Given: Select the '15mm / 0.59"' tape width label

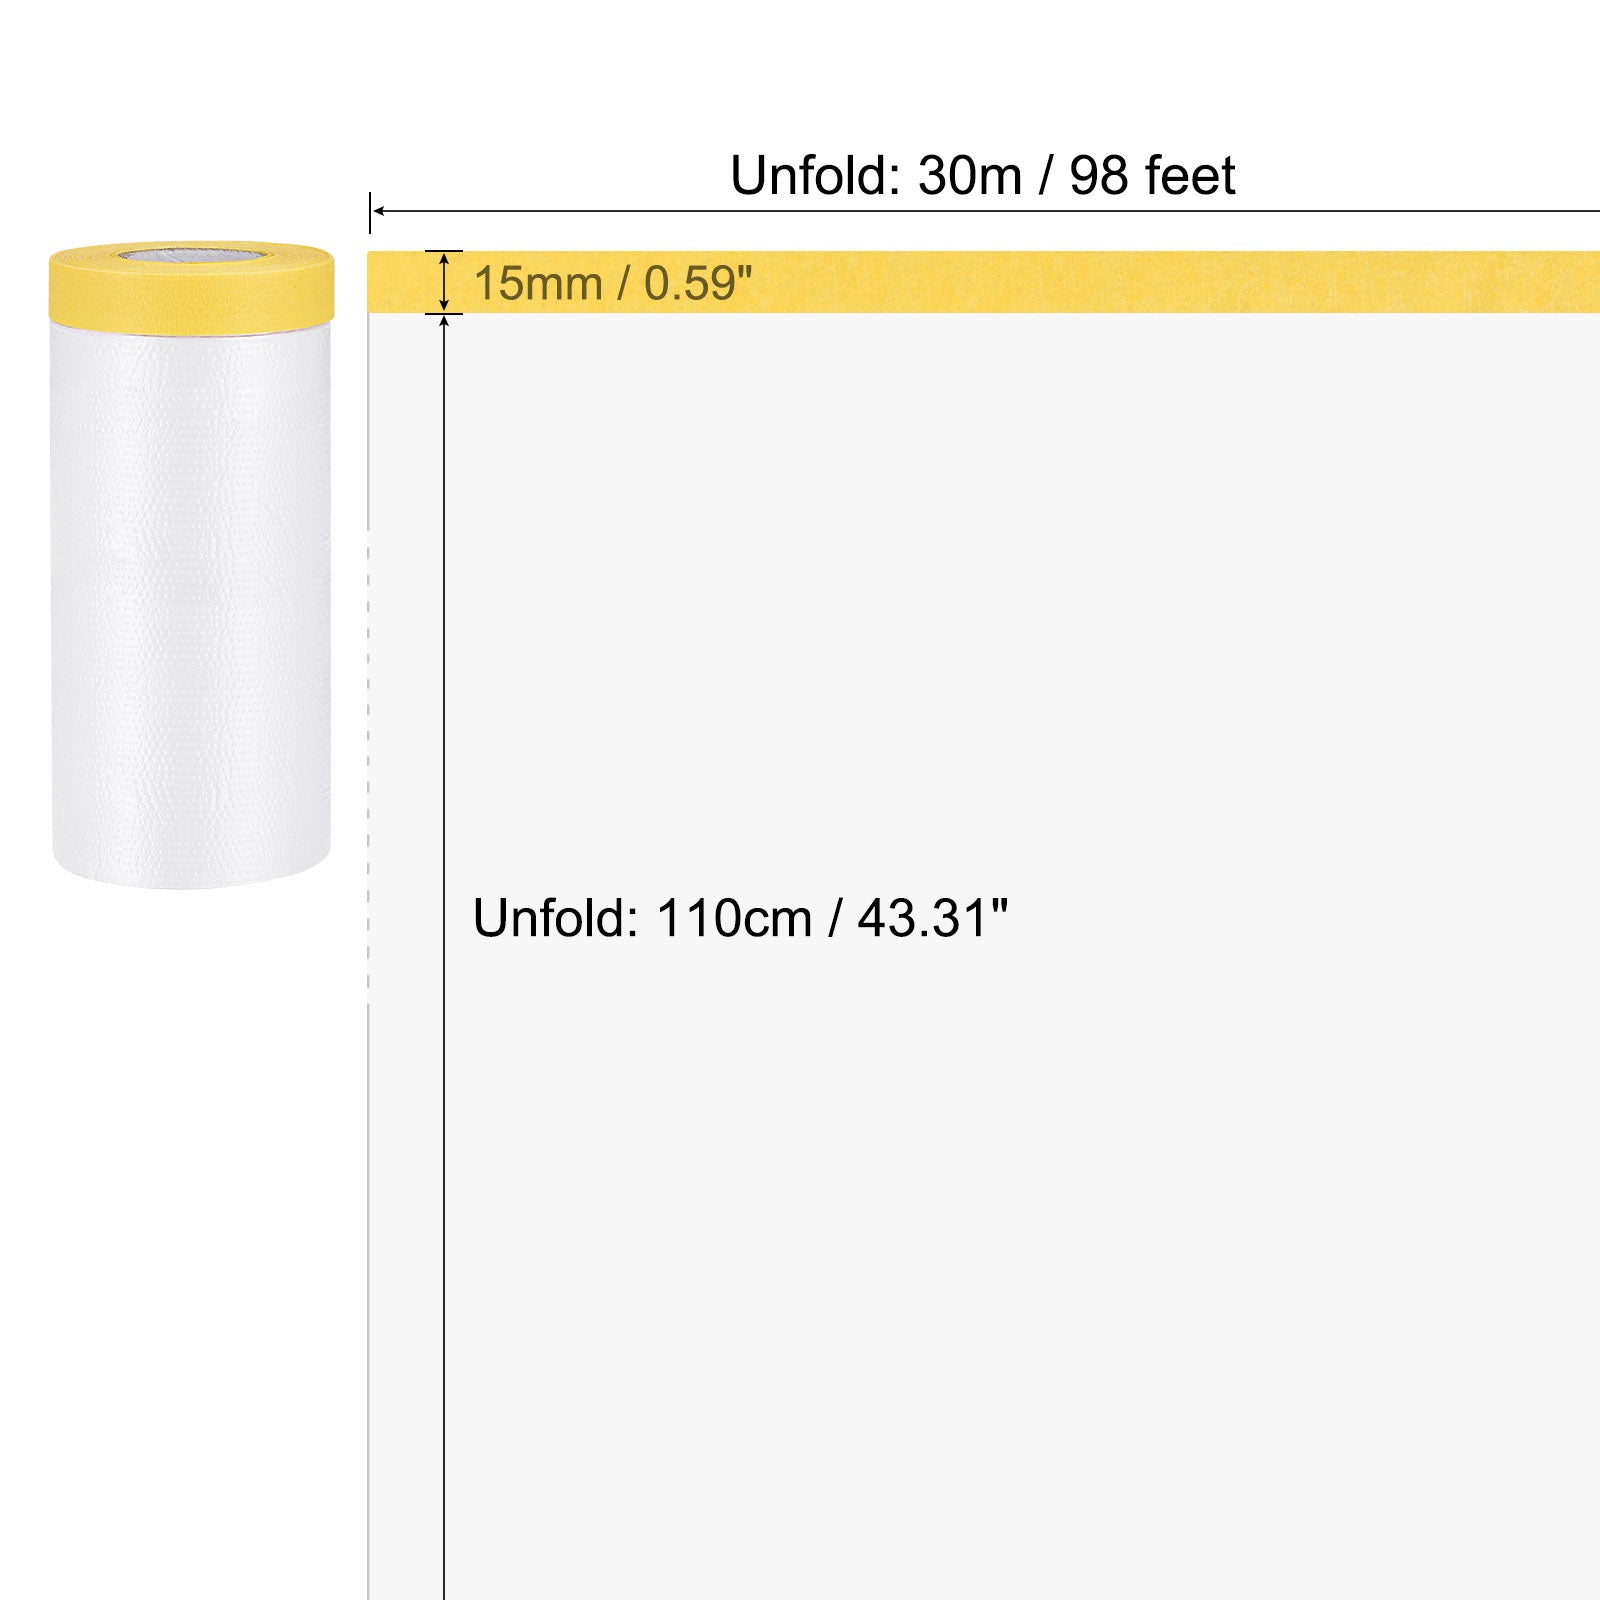Looking at the screenshot, I should [x=612, y=284].
